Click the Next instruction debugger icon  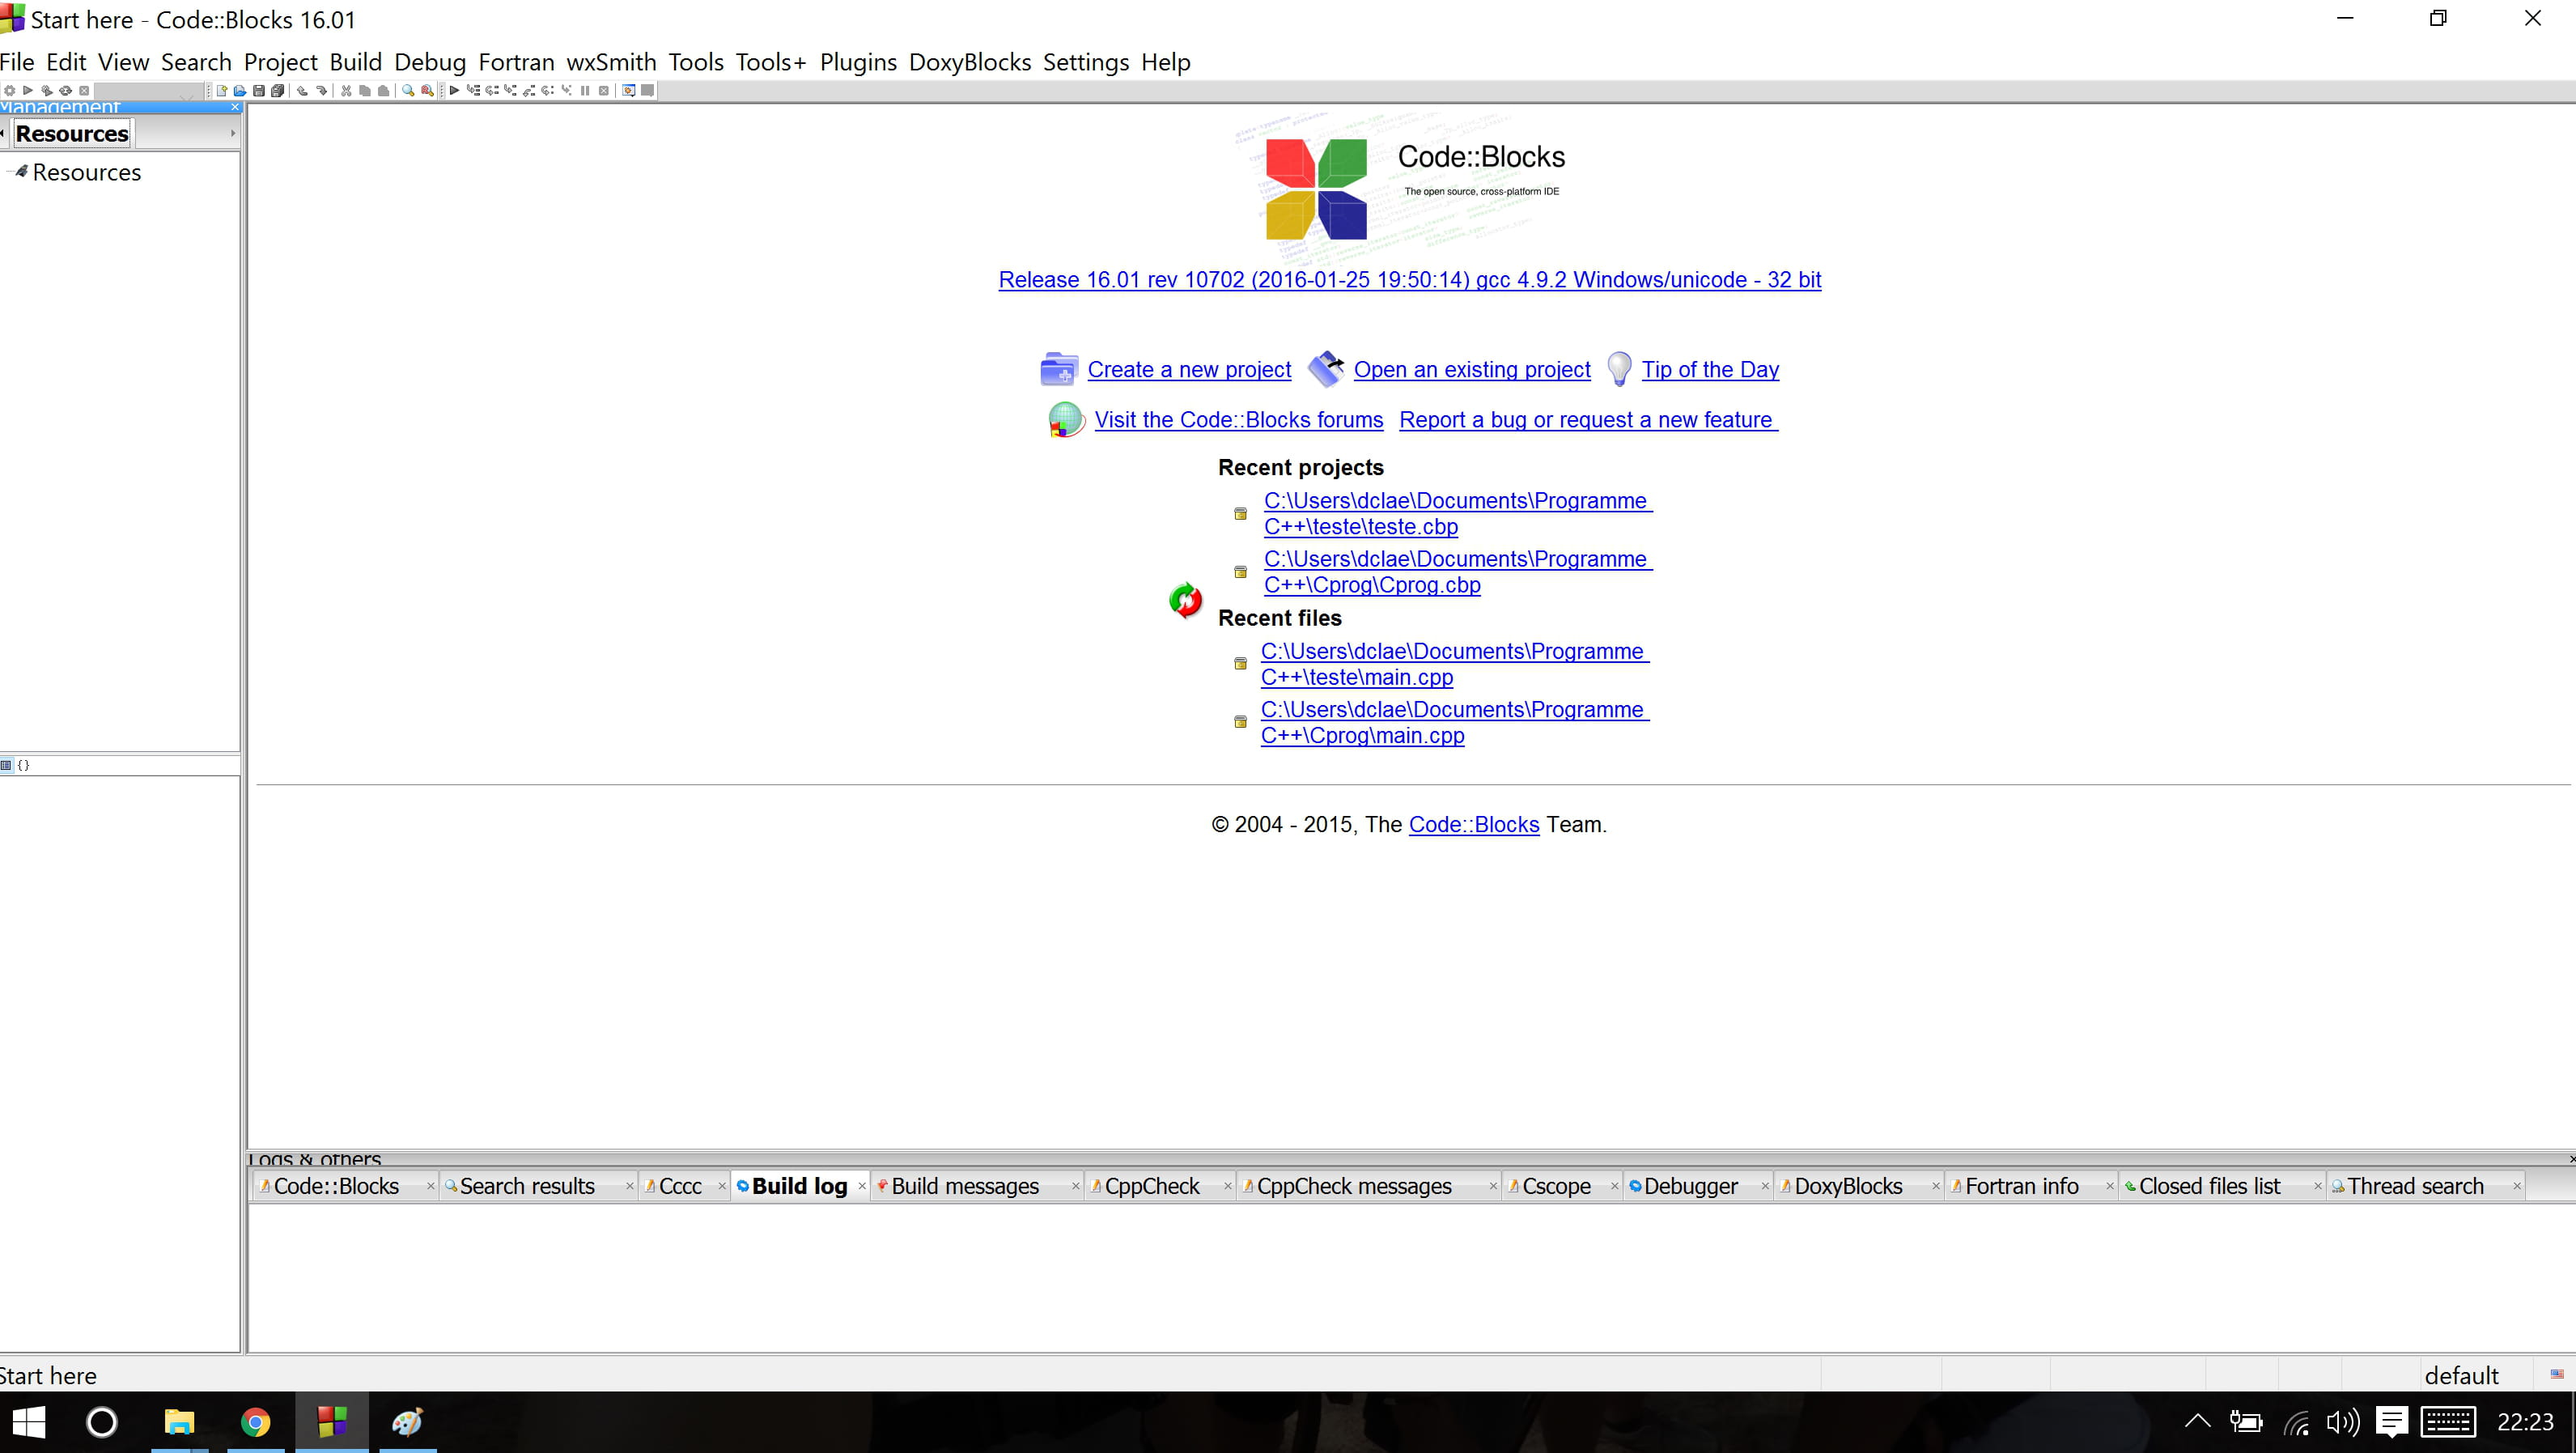pyautogui.click(x=548, y=91)
